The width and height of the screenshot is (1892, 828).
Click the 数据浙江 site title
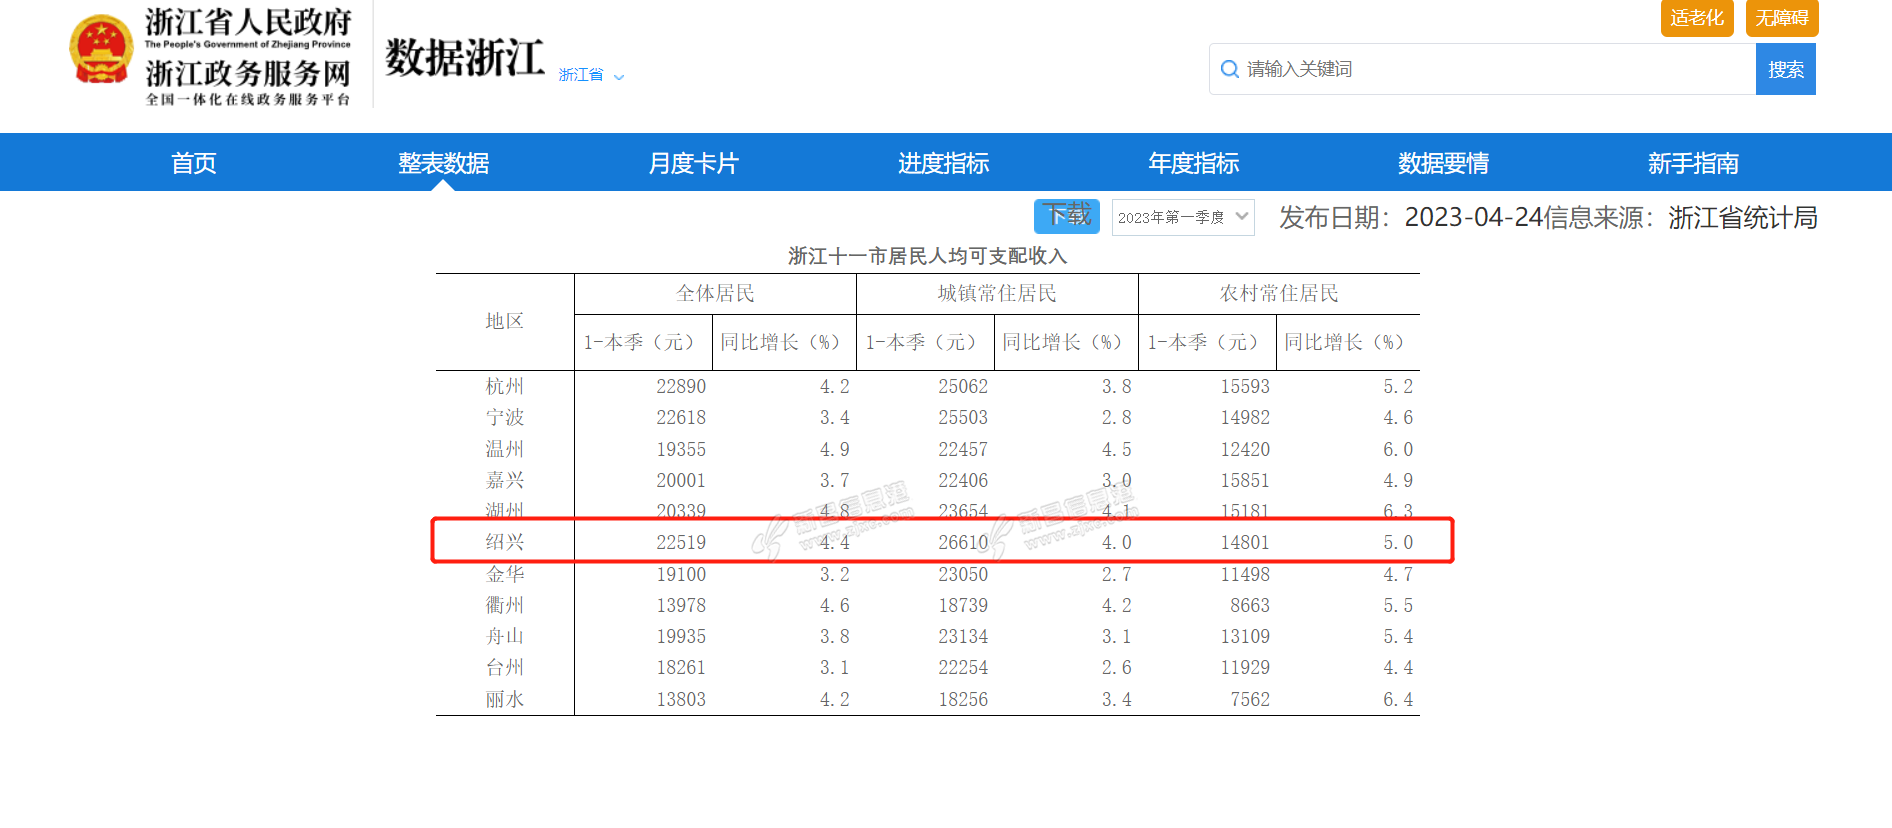(x=465, y=58)
